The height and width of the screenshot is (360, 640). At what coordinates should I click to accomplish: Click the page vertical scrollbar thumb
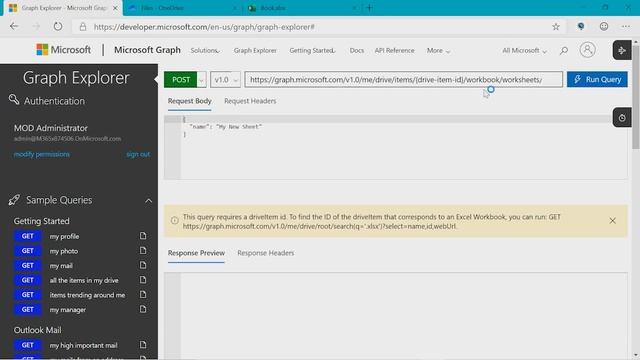point(636,97)
